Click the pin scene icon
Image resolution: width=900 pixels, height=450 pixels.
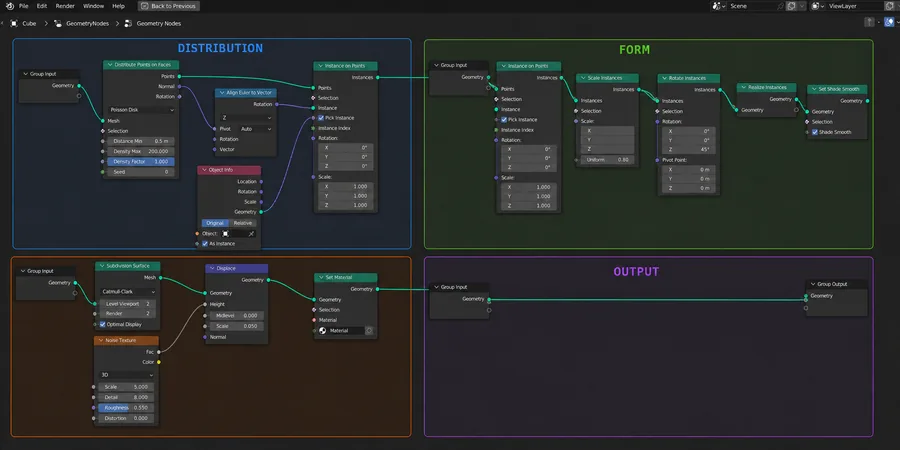780,6
